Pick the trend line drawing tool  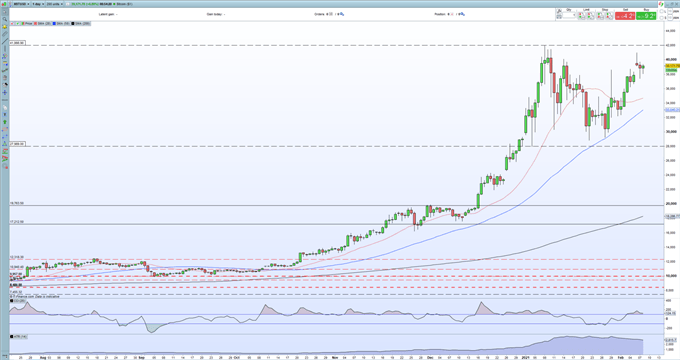[5, 41]
